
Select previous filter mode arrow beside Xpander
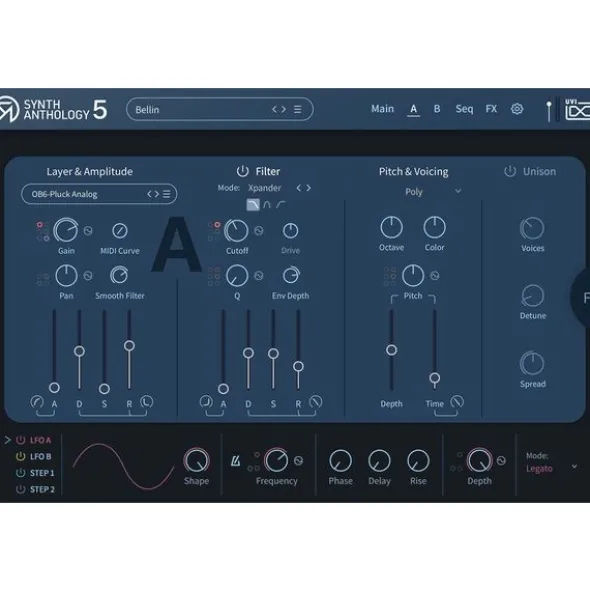(299, 188)
